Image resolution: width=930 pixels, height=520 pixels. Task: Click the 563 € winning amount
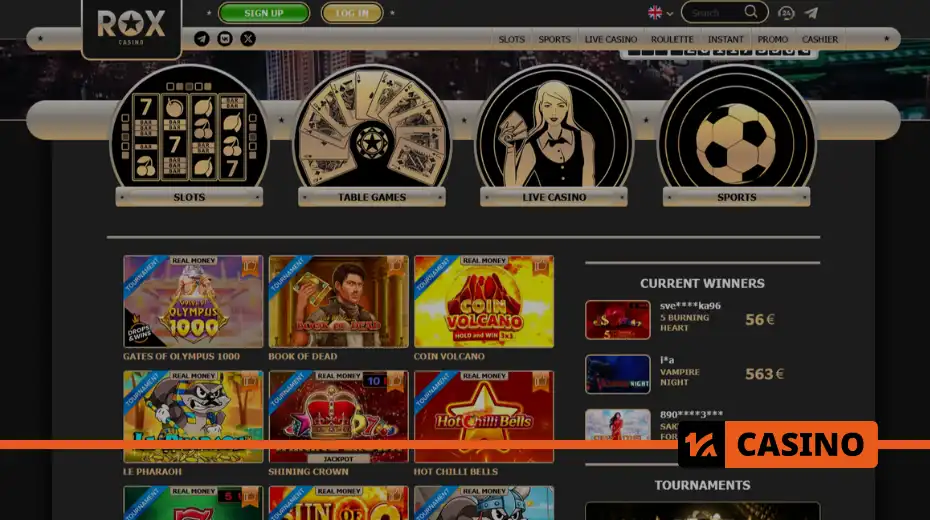tap(765, 374)
